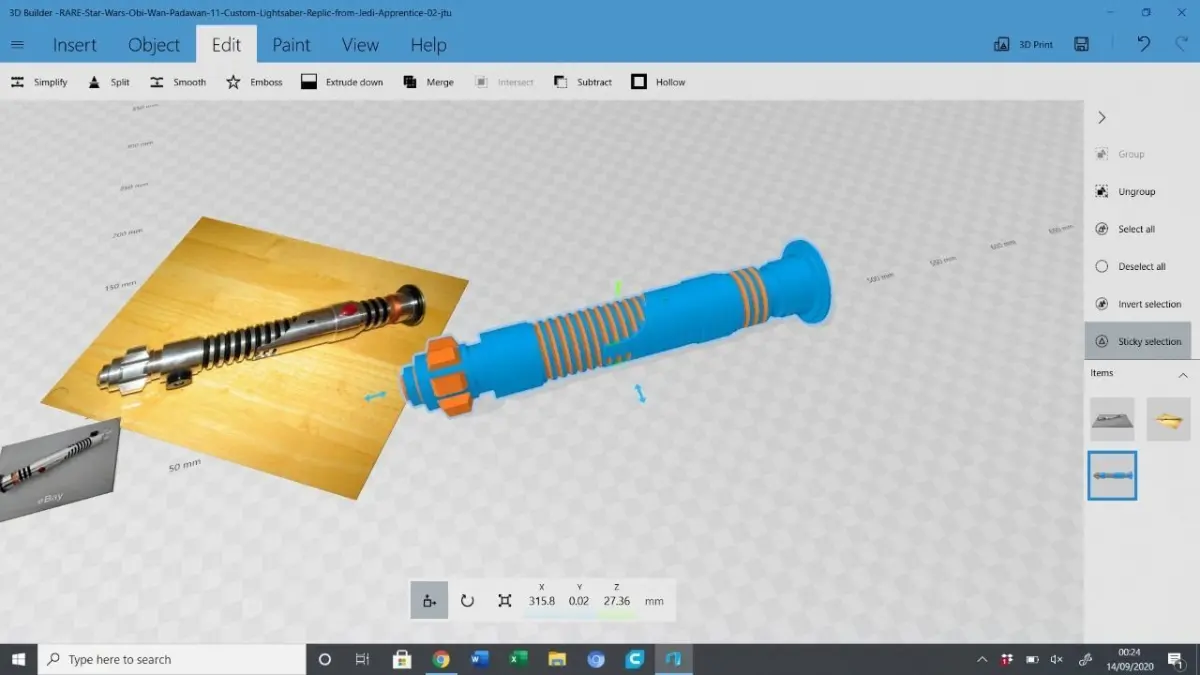Edit the X value 315.8
1200x675 pixels.
click(542, 601)
